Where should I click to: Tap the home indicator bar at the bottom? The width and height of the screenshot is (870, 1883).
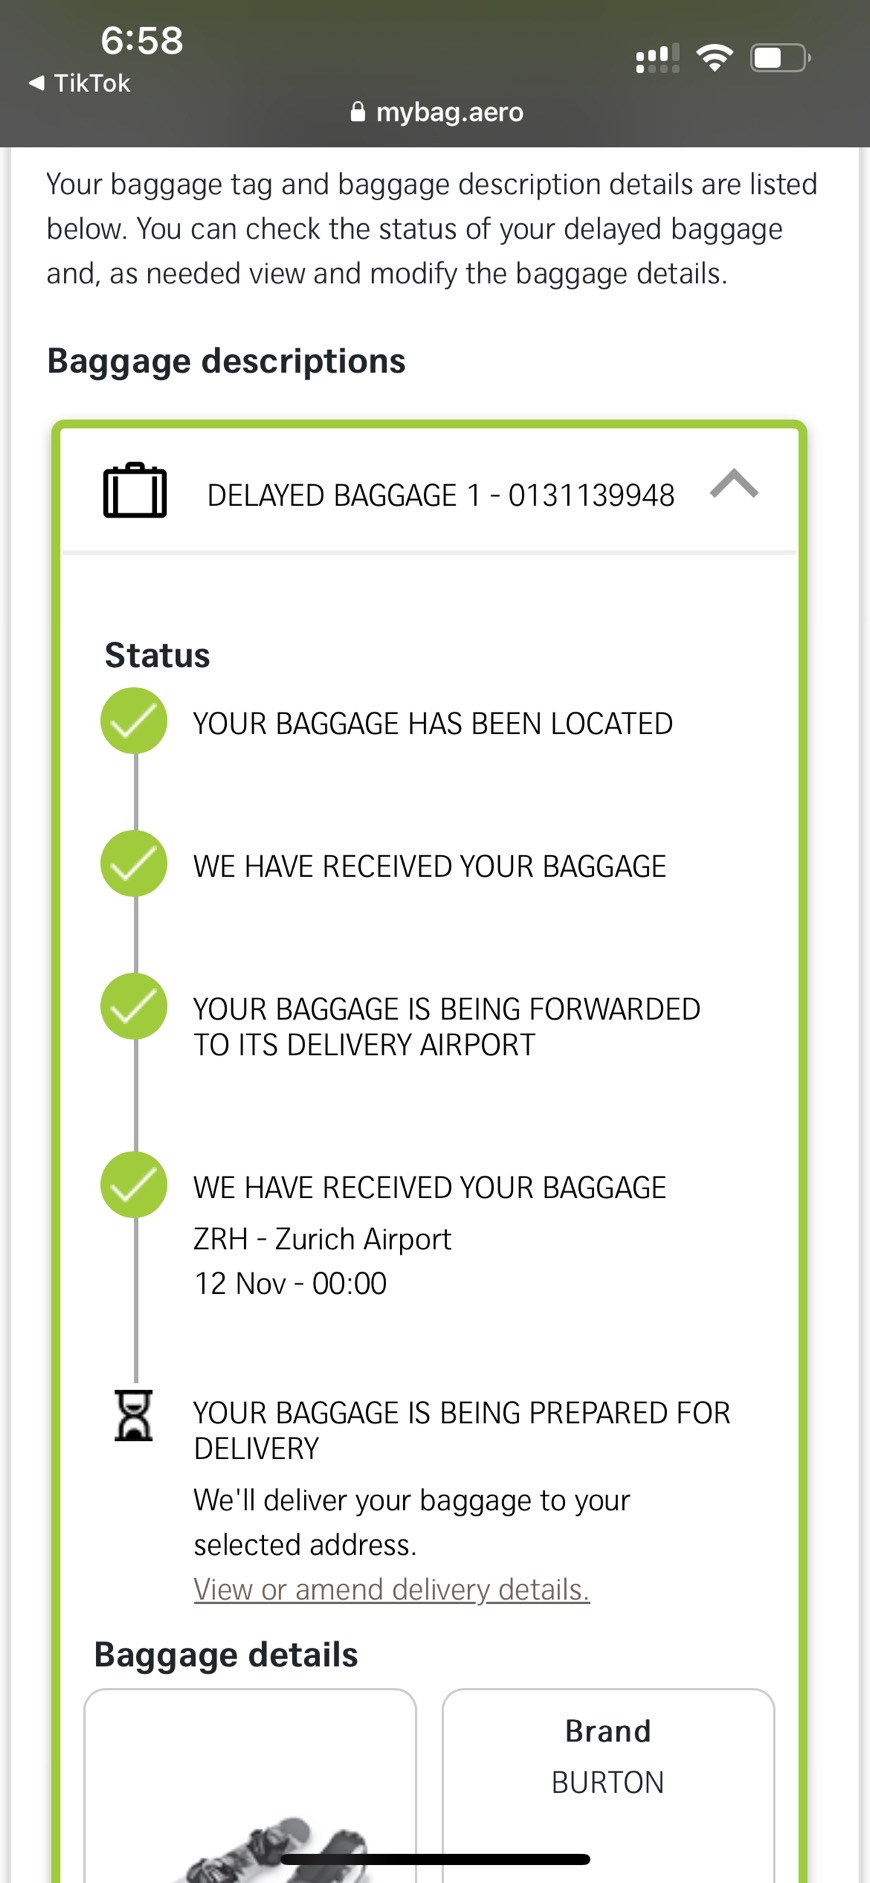pos(435,1860)
